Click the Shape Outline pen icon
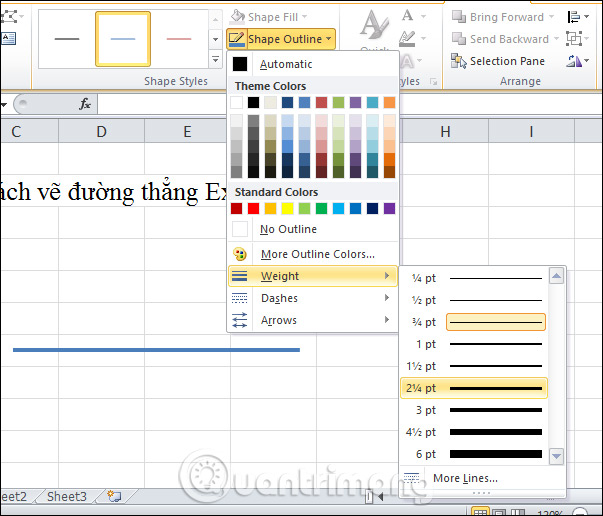Screen dimensions: 603x516 [237, 39]
